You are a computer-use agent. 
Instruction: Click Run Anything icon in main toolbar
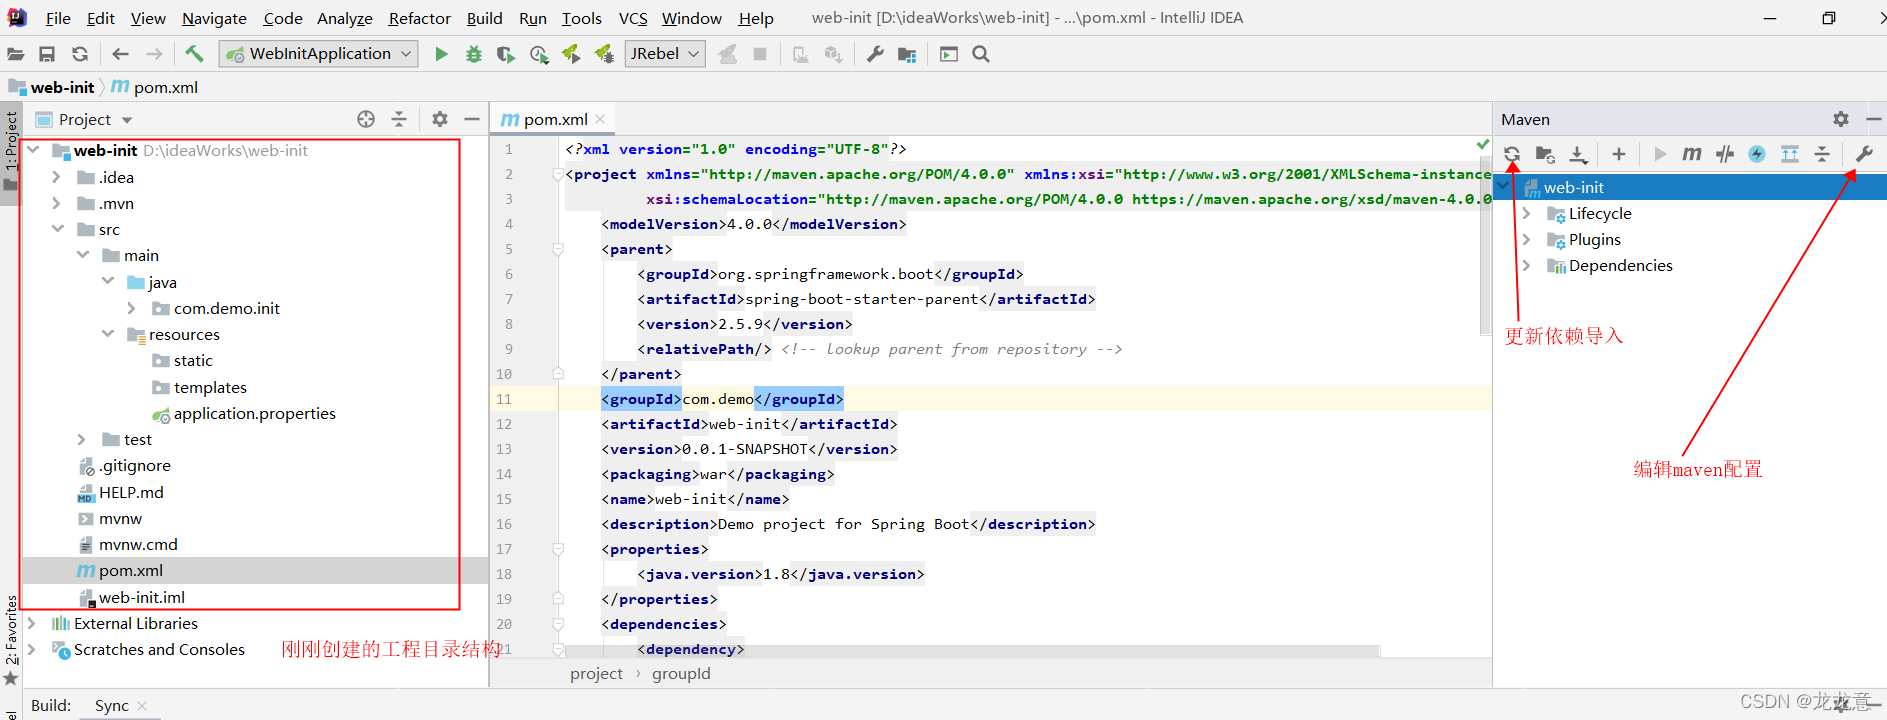click(949, 54)
